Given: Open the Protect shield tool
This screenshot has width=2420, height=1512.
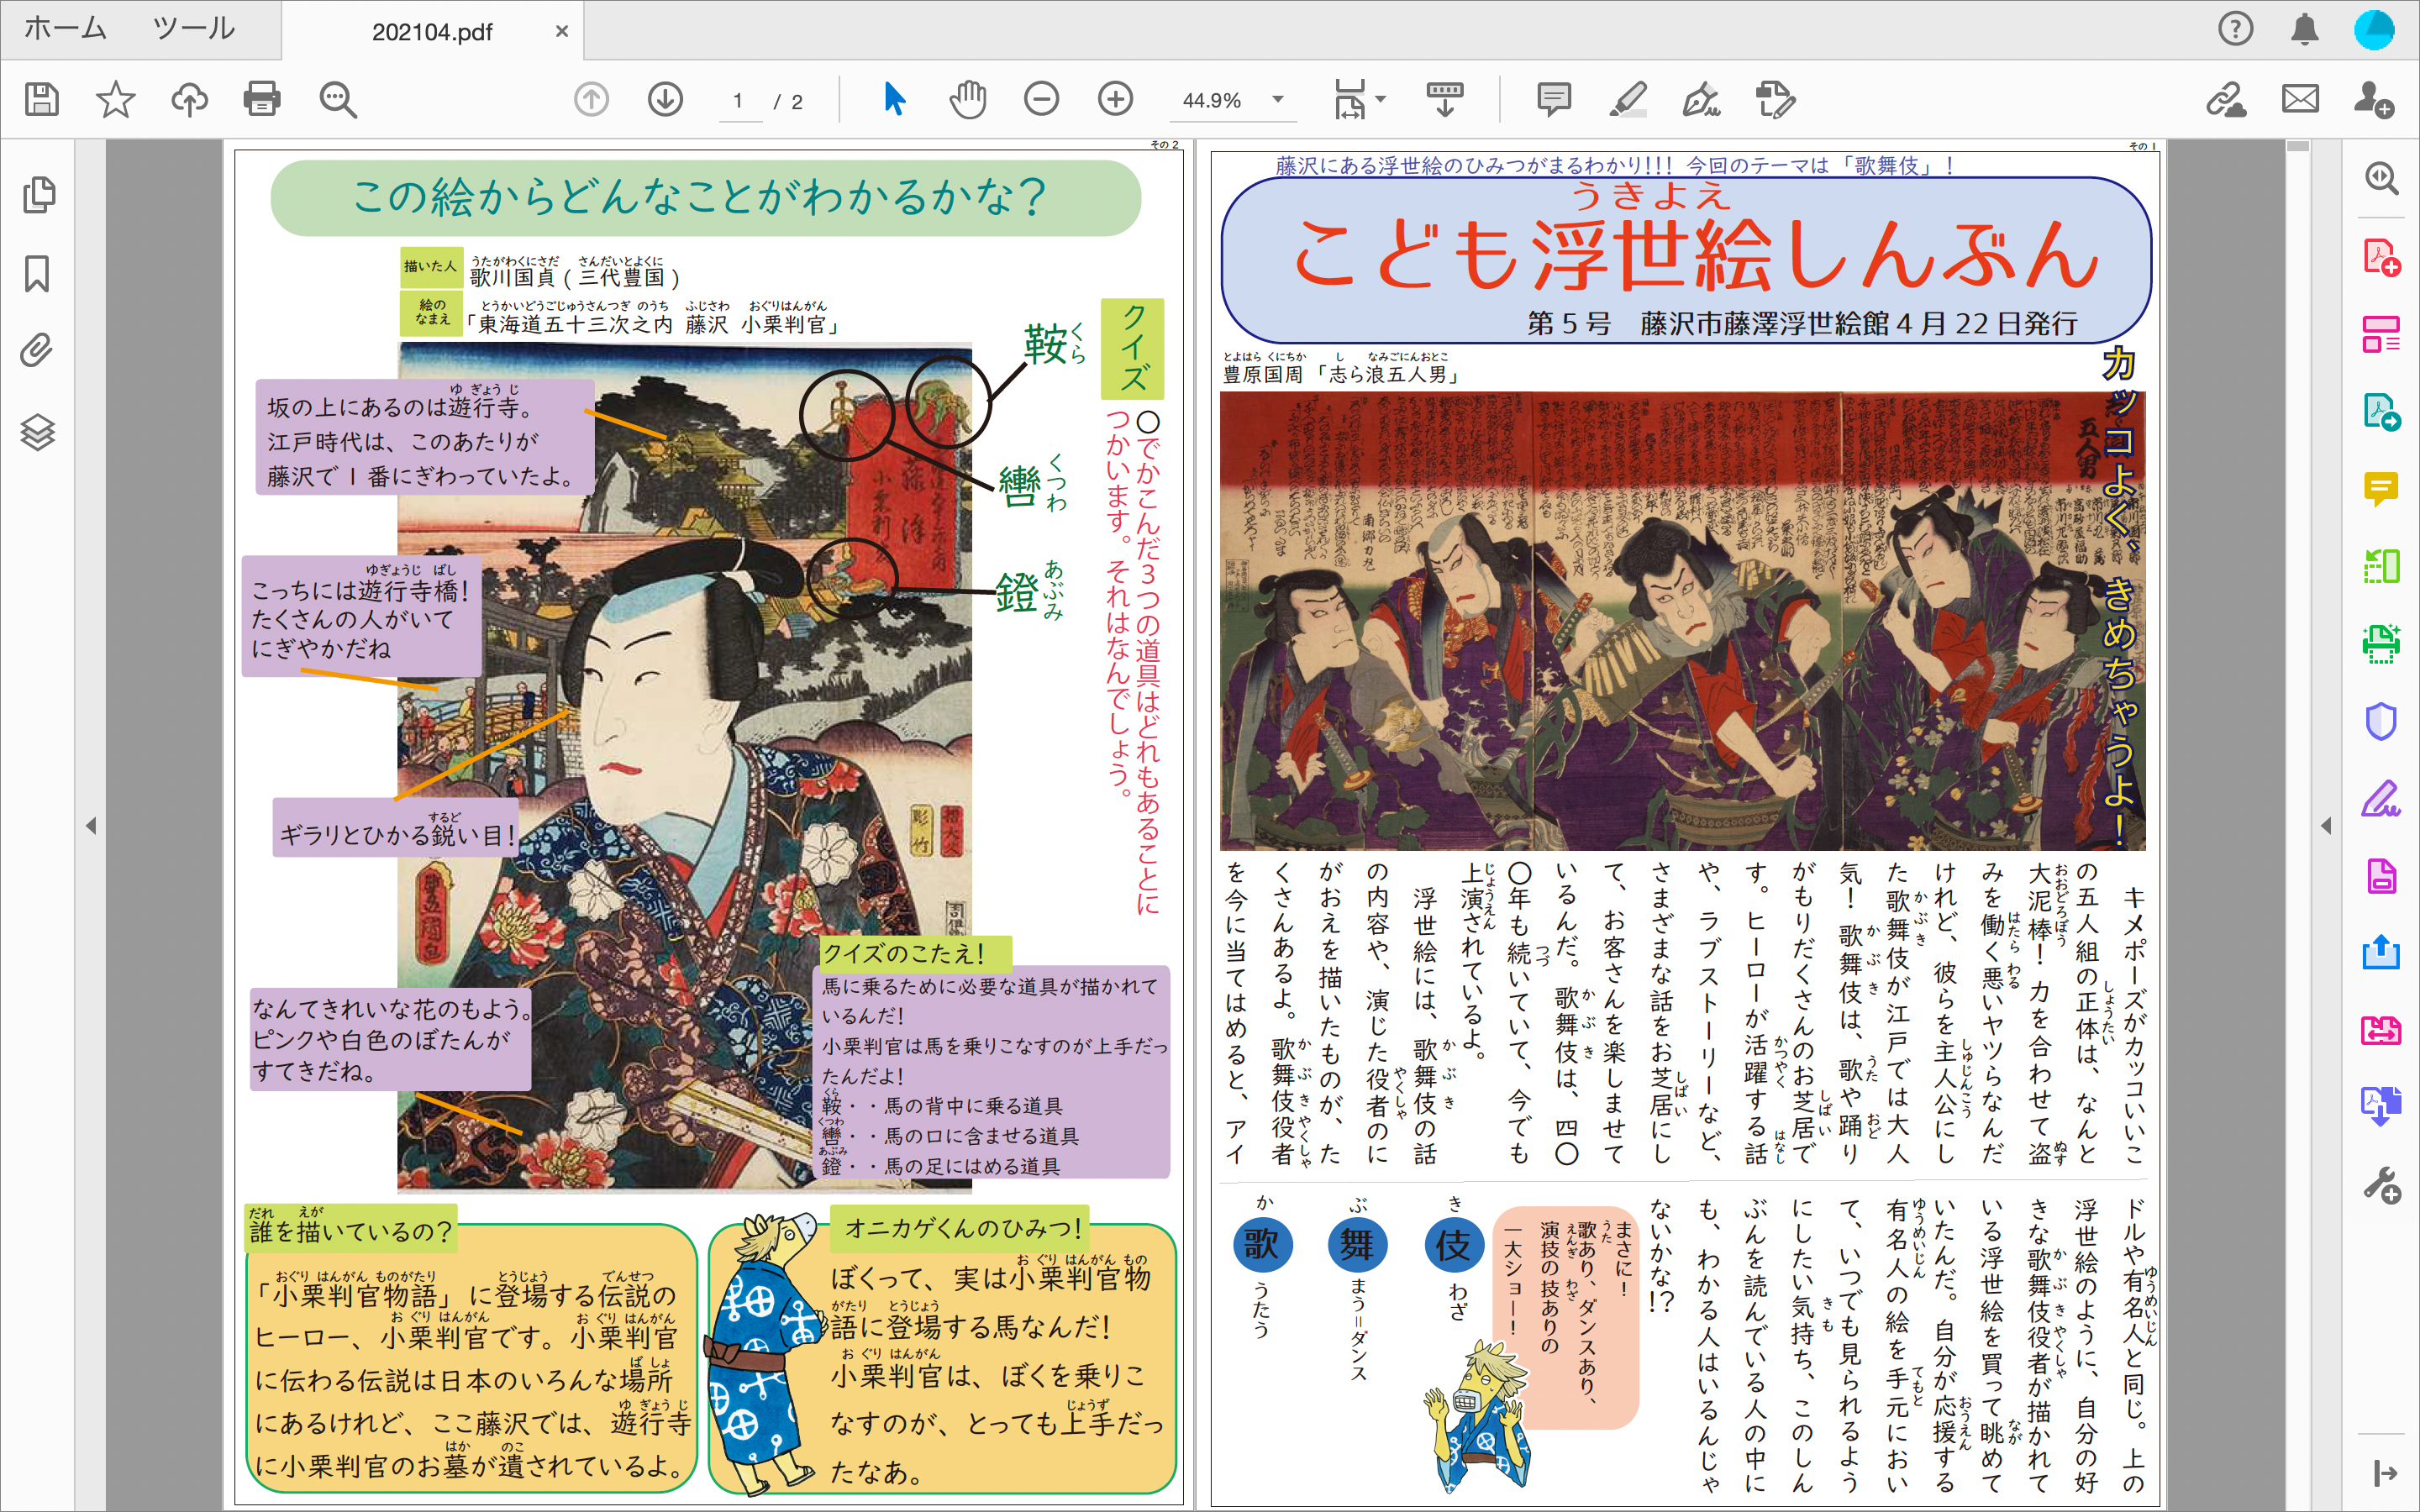Looking at the screenshot, I should tap(2381, 721).
